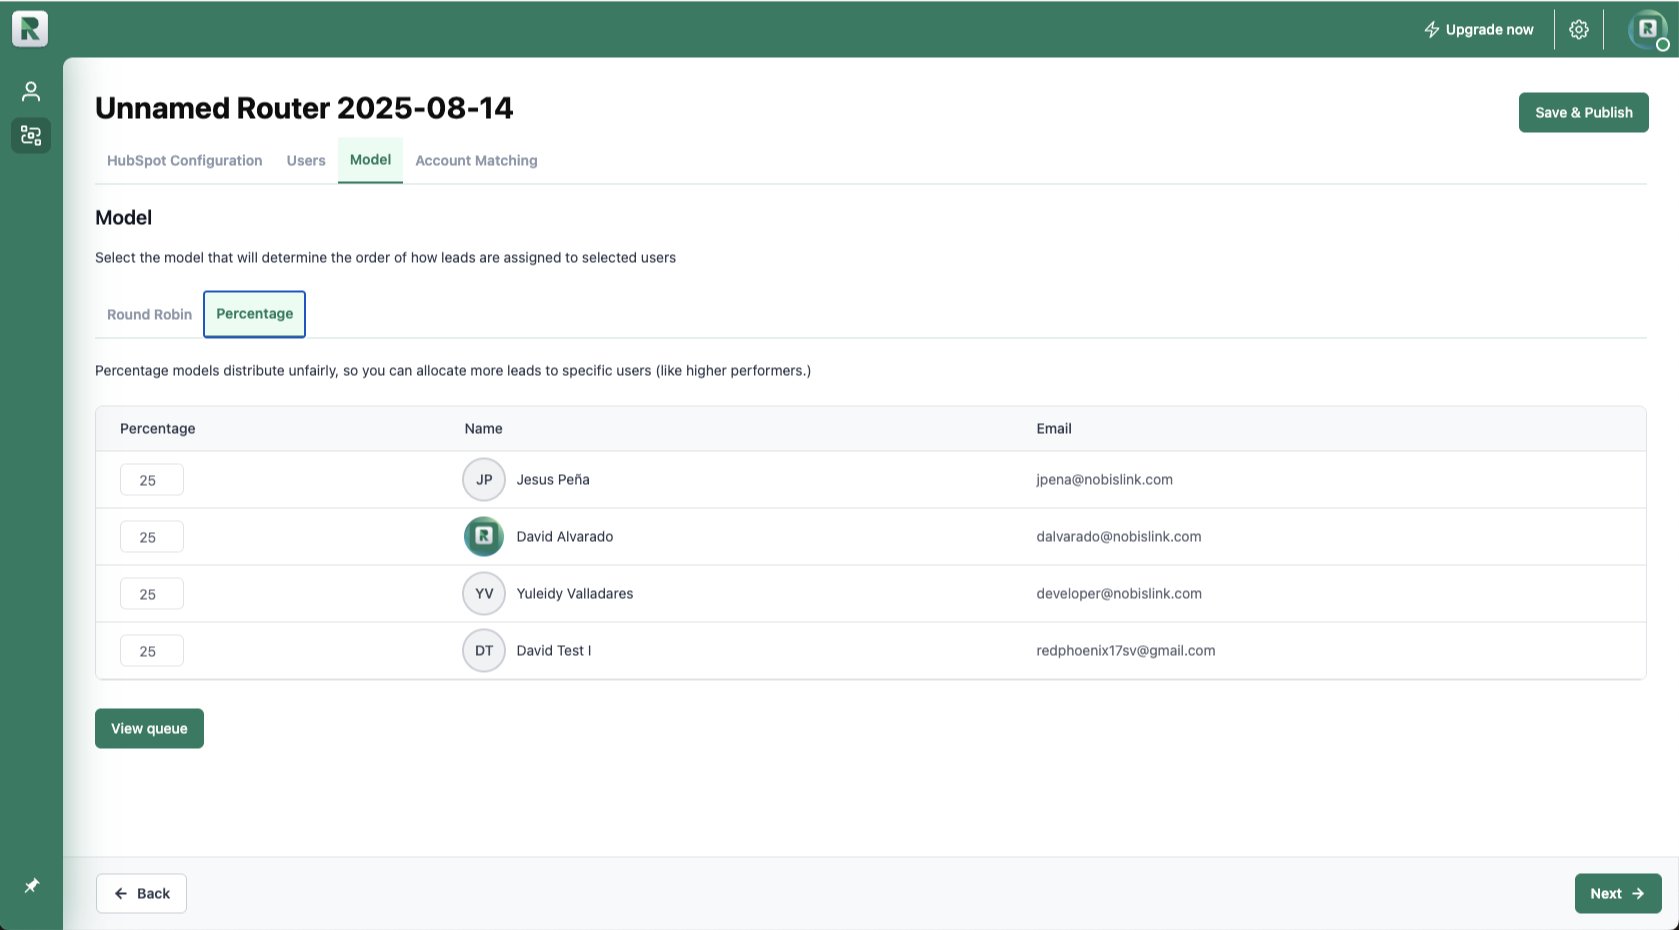The height and width of the screenshot is (930, 1679).
Task: Click email redphoenix17sv@gmail.com
Action: pos(1126,651)
